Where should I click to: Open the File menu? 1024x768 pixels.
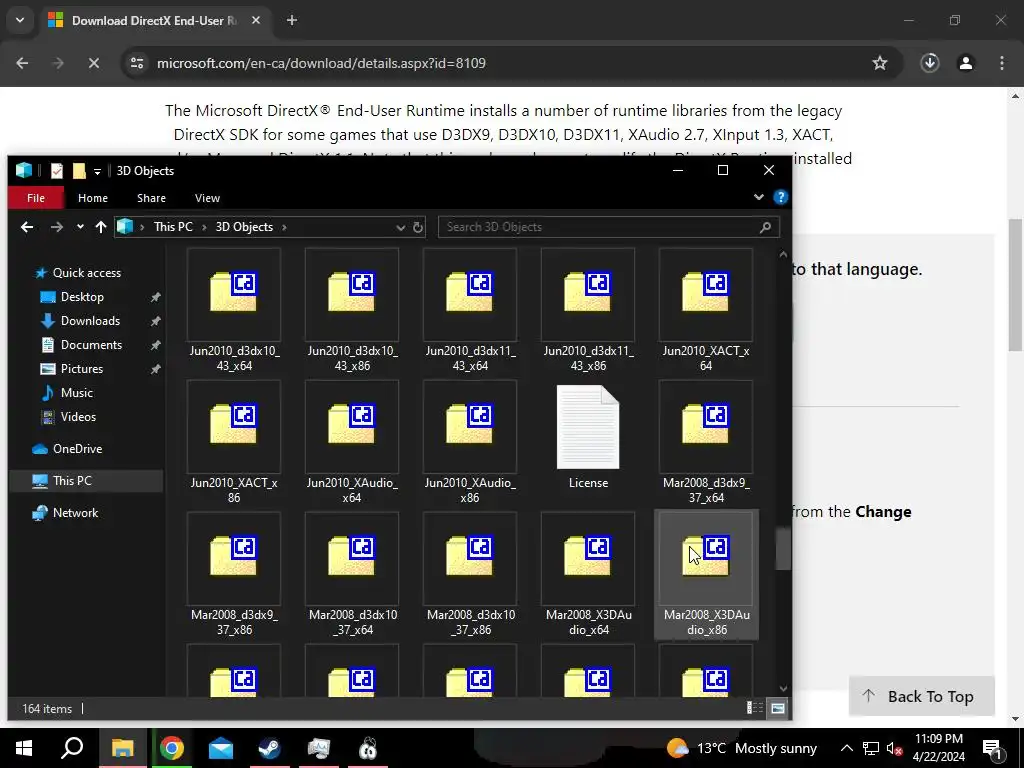coord(36,198)
